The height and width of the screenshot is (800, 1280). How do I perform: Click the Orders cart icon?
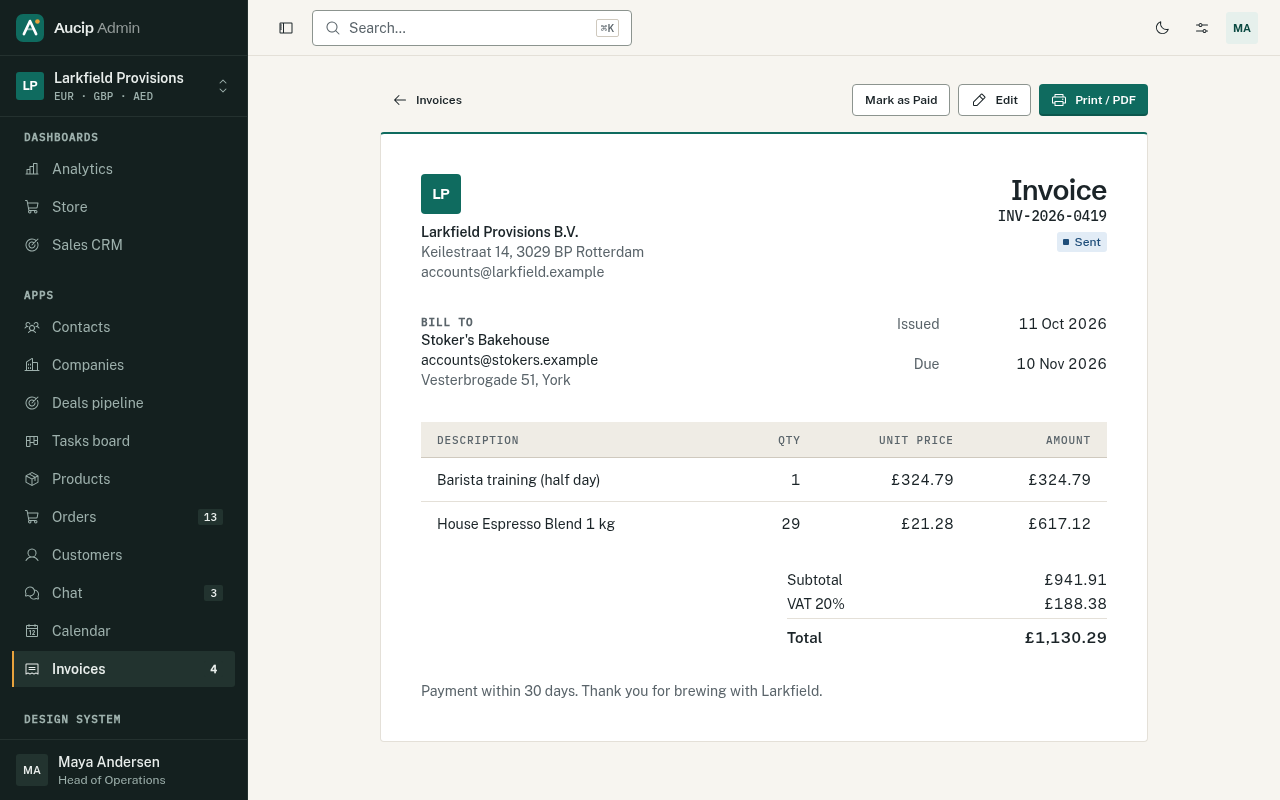coord(32,517)
